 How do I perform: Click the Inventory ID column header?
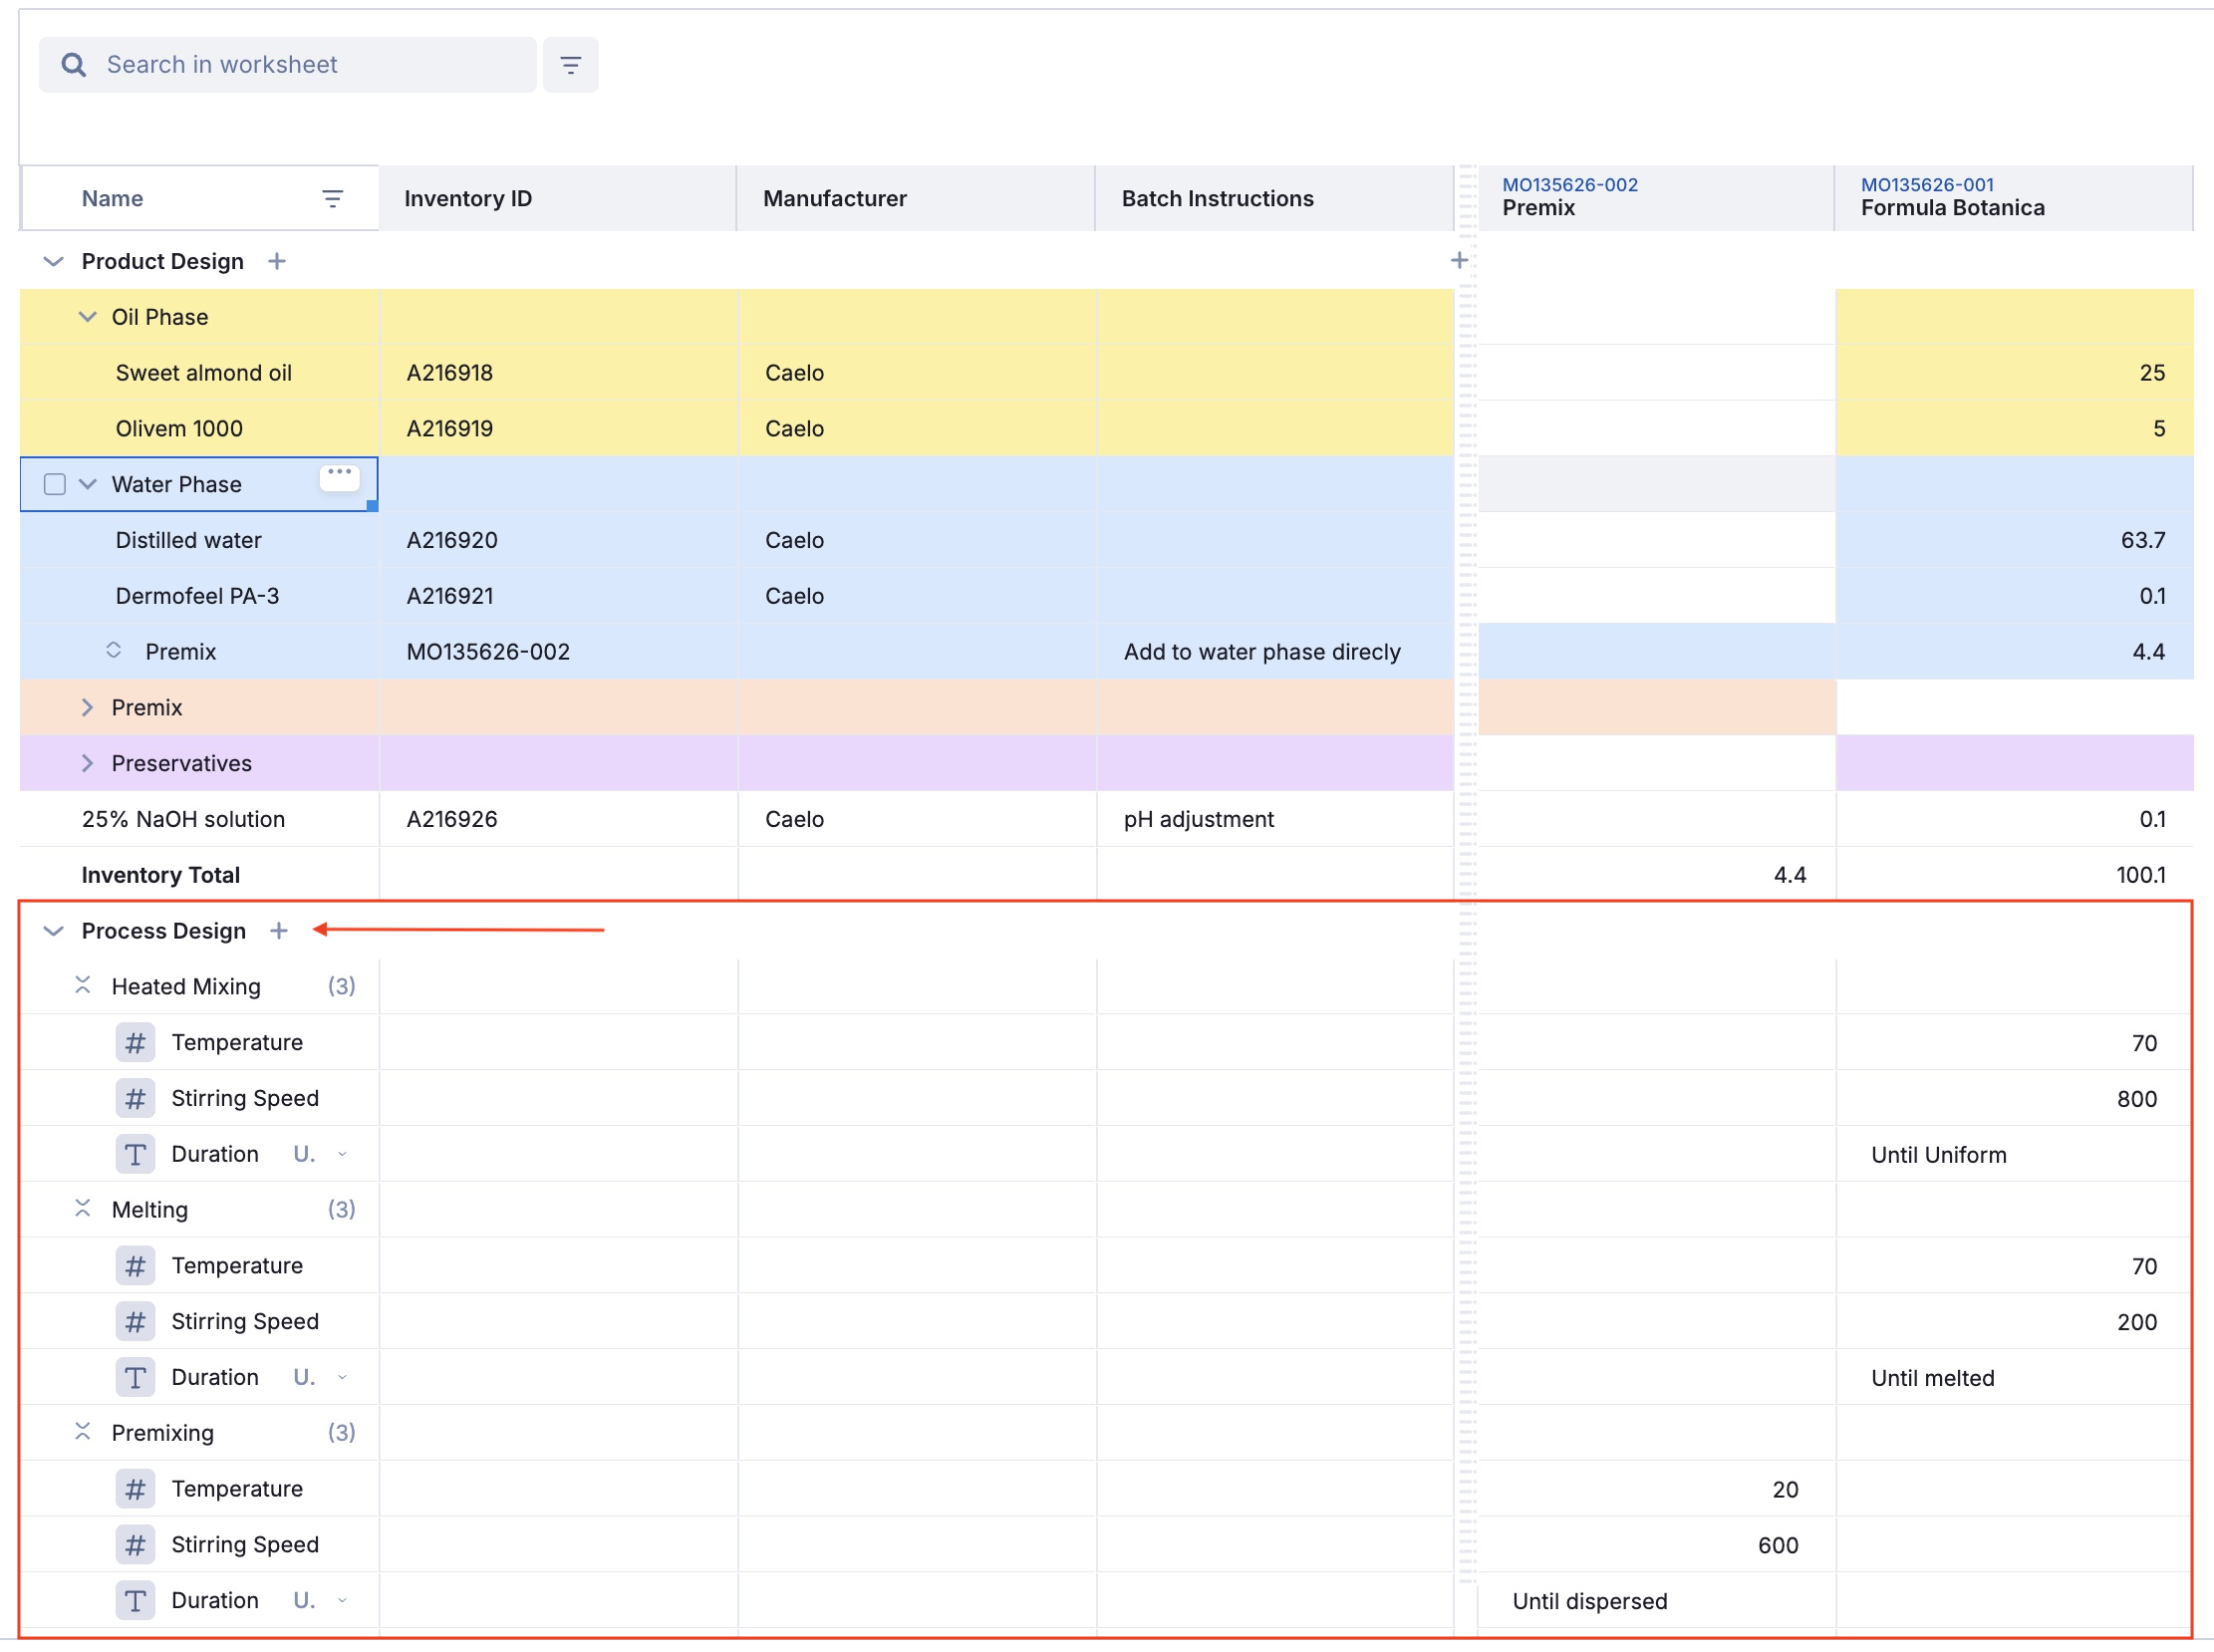467,199
